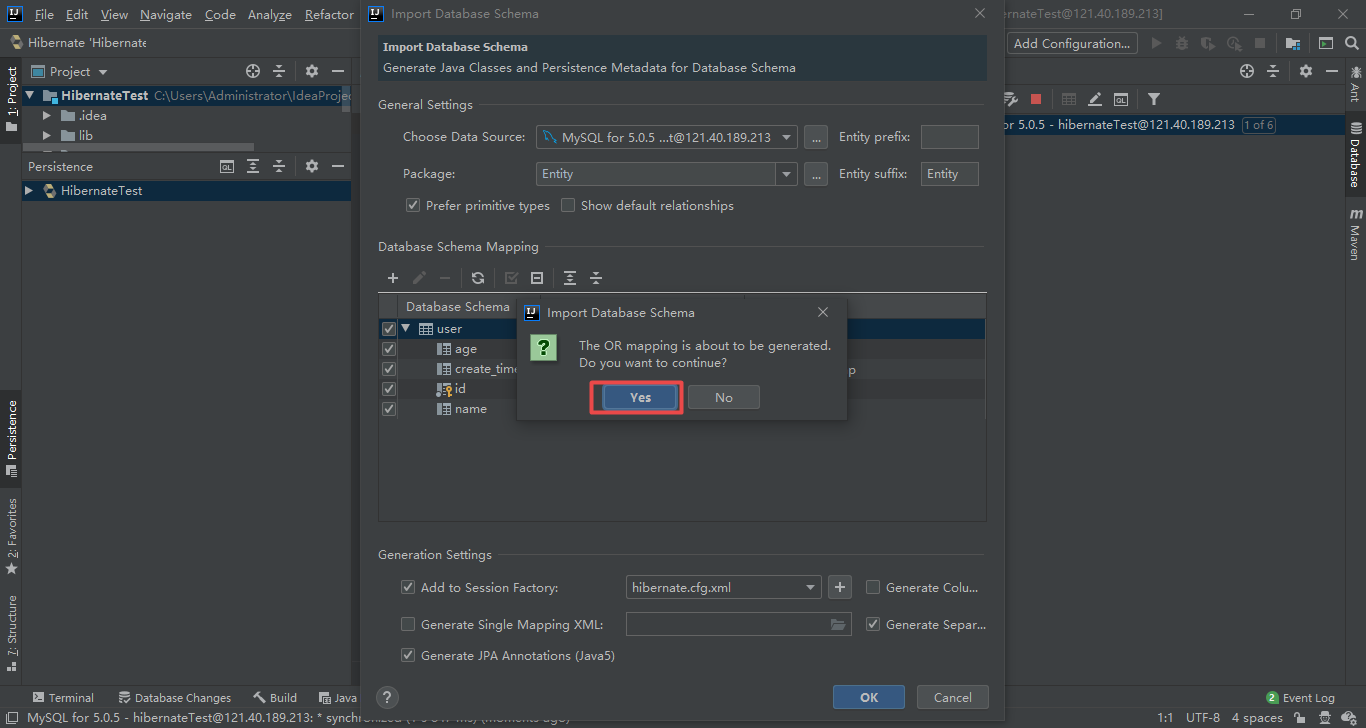Collapse the user table in the schema mapping
Screen dimensions: 1366x728
pyautogui.click(x=405, y=328)
